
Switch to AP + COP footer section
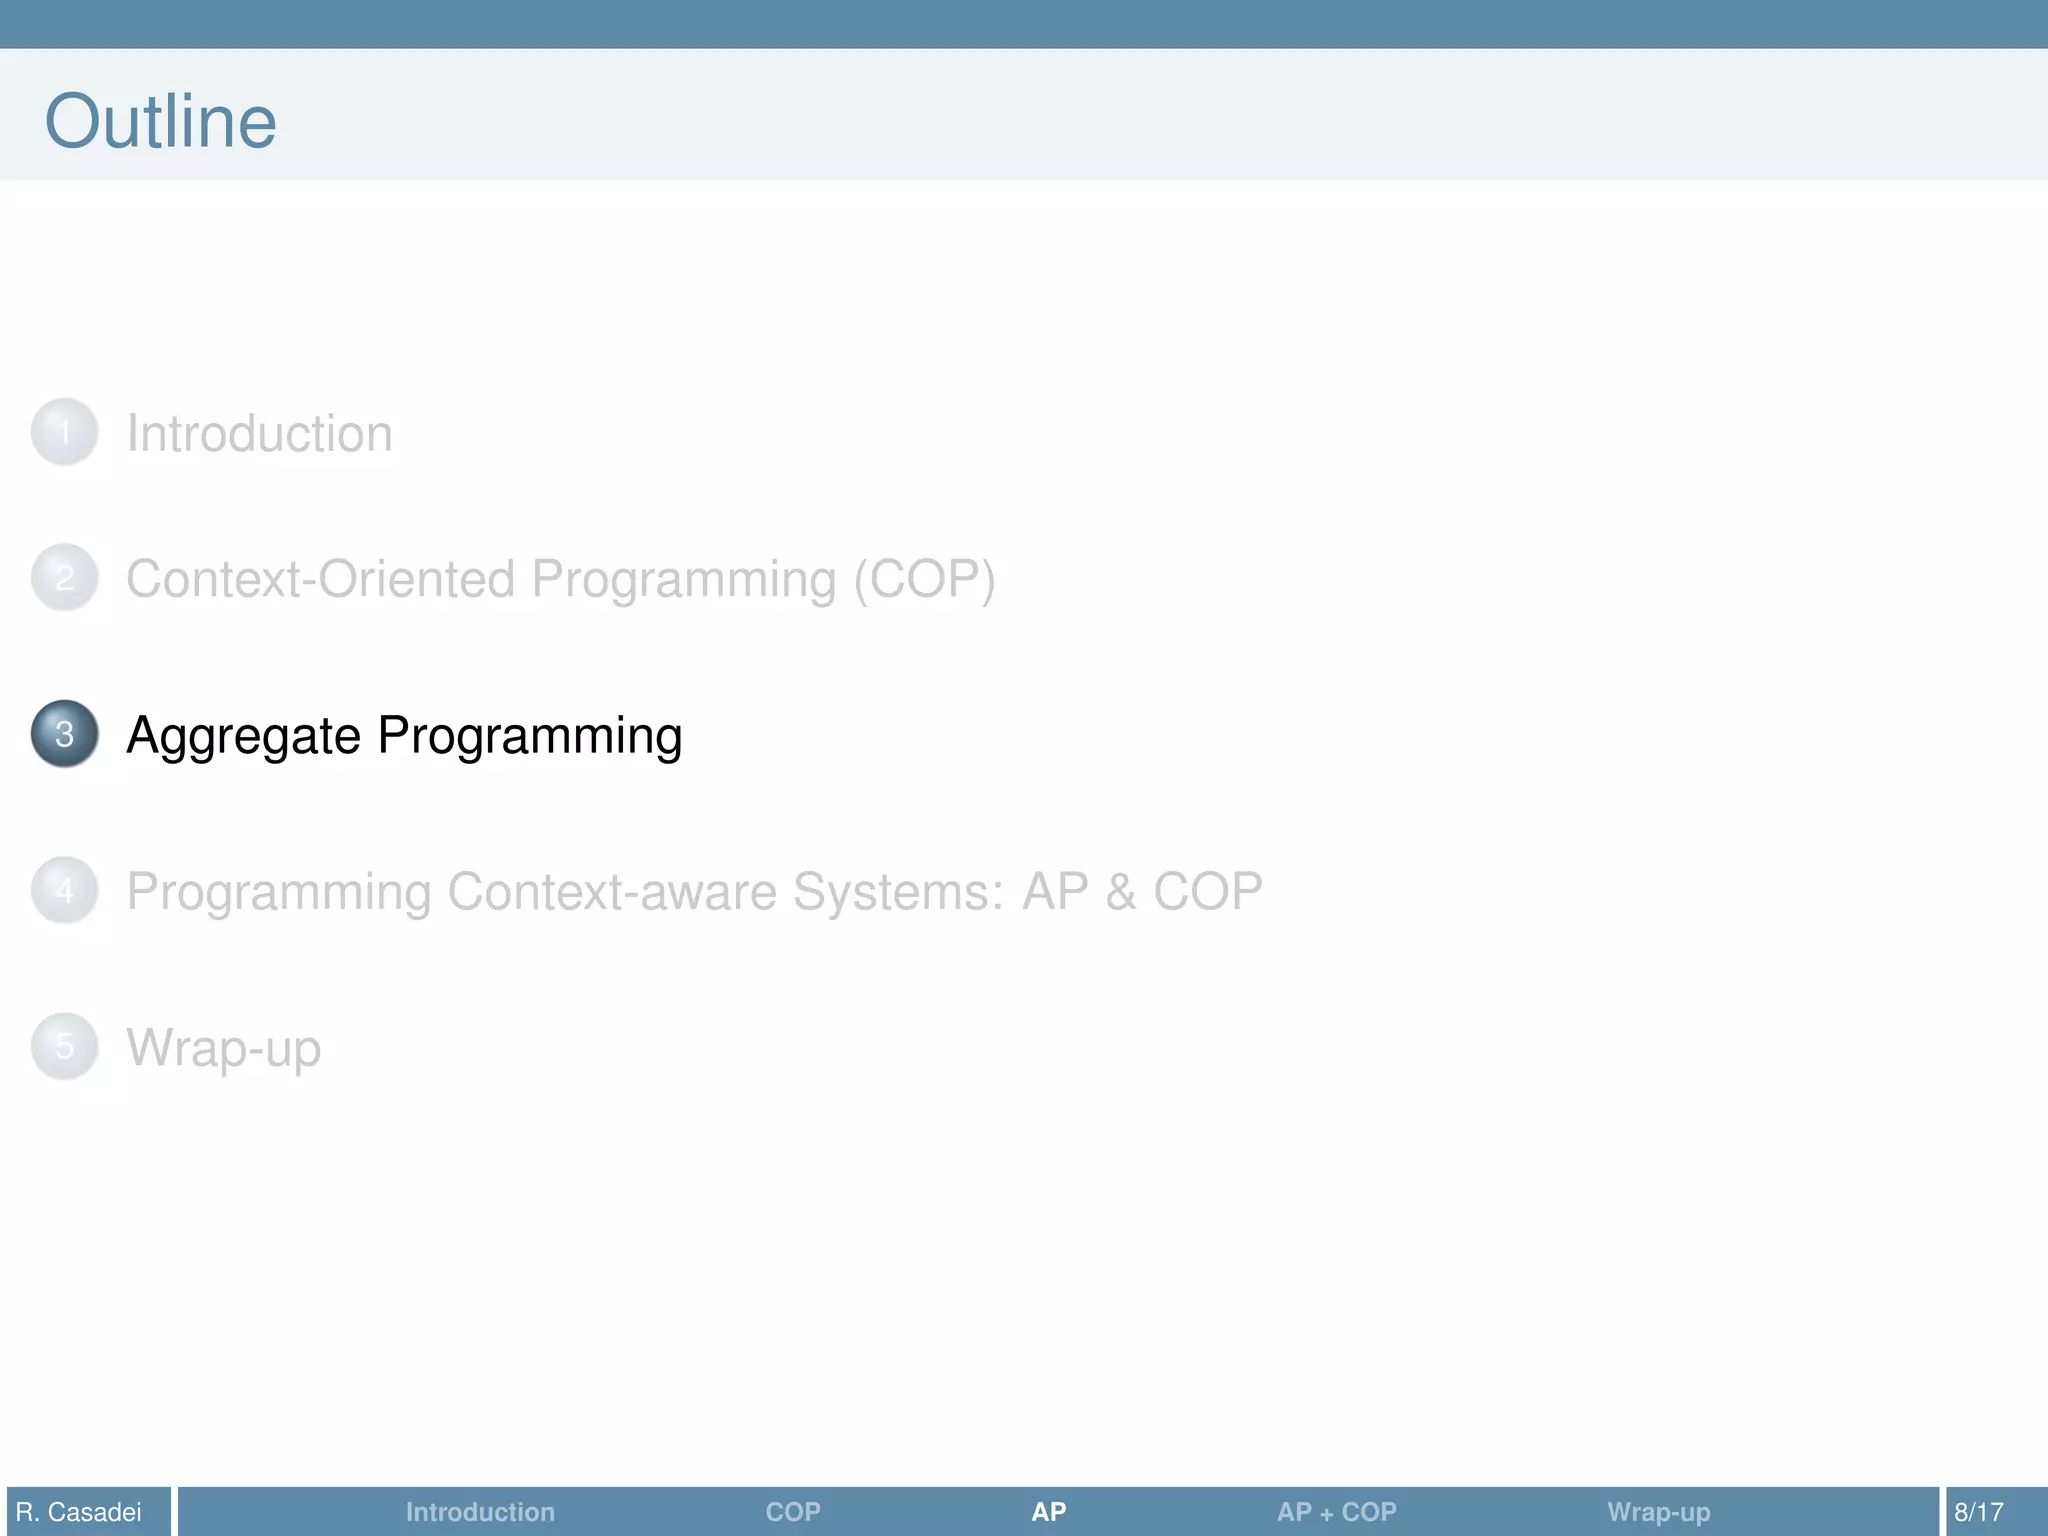click(1336, 1512)
